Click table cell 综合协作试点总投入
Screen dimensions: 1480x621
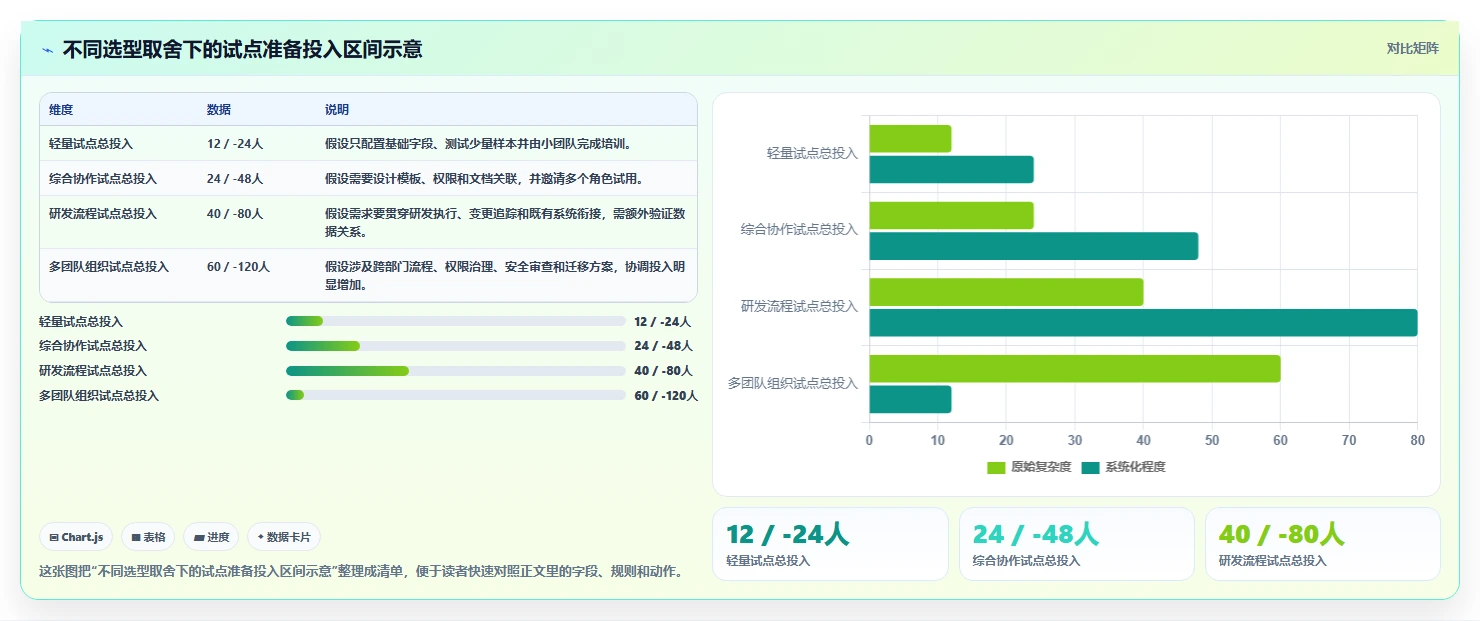point(103,179)
